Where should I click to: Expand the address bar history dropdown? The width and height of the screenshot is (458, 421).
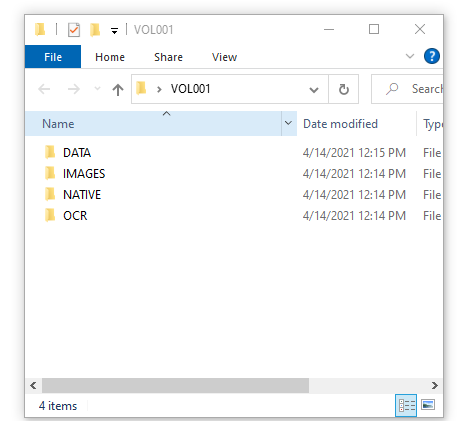(314, 90)
